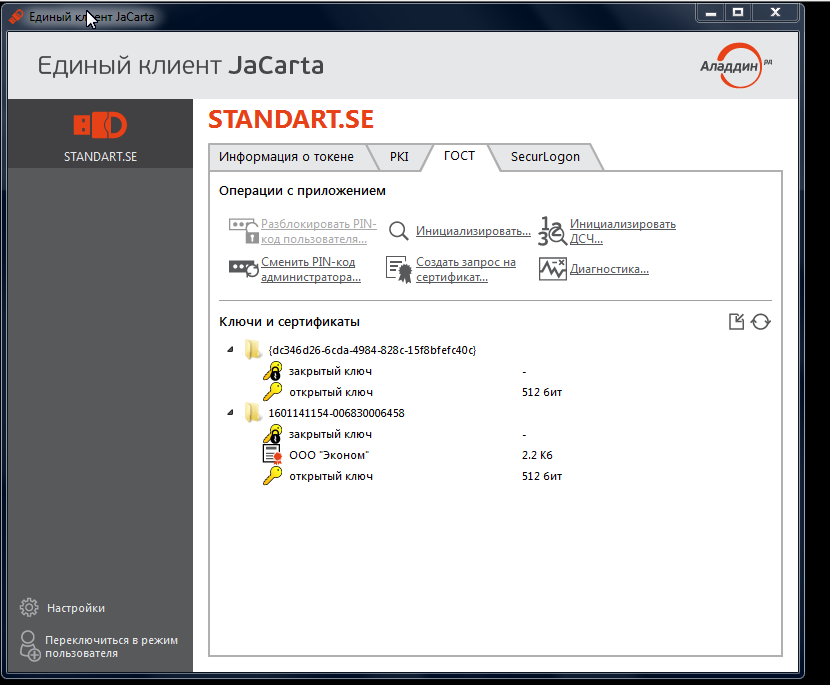Switch to the PKI tab
This screenshot has width=830, height=685.
[x=399, y=157]
